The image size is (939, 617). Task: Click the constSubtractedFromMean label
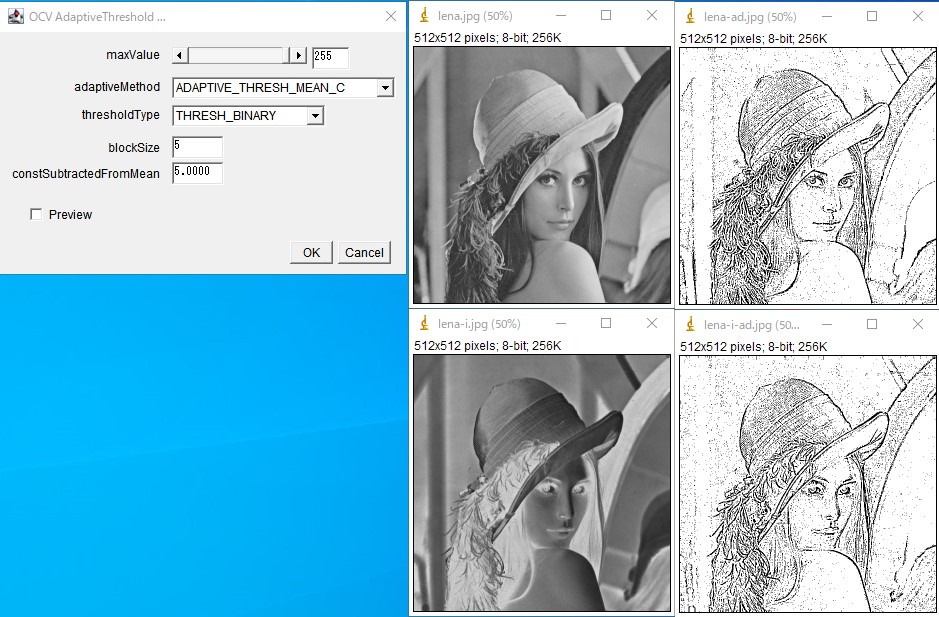86,174
